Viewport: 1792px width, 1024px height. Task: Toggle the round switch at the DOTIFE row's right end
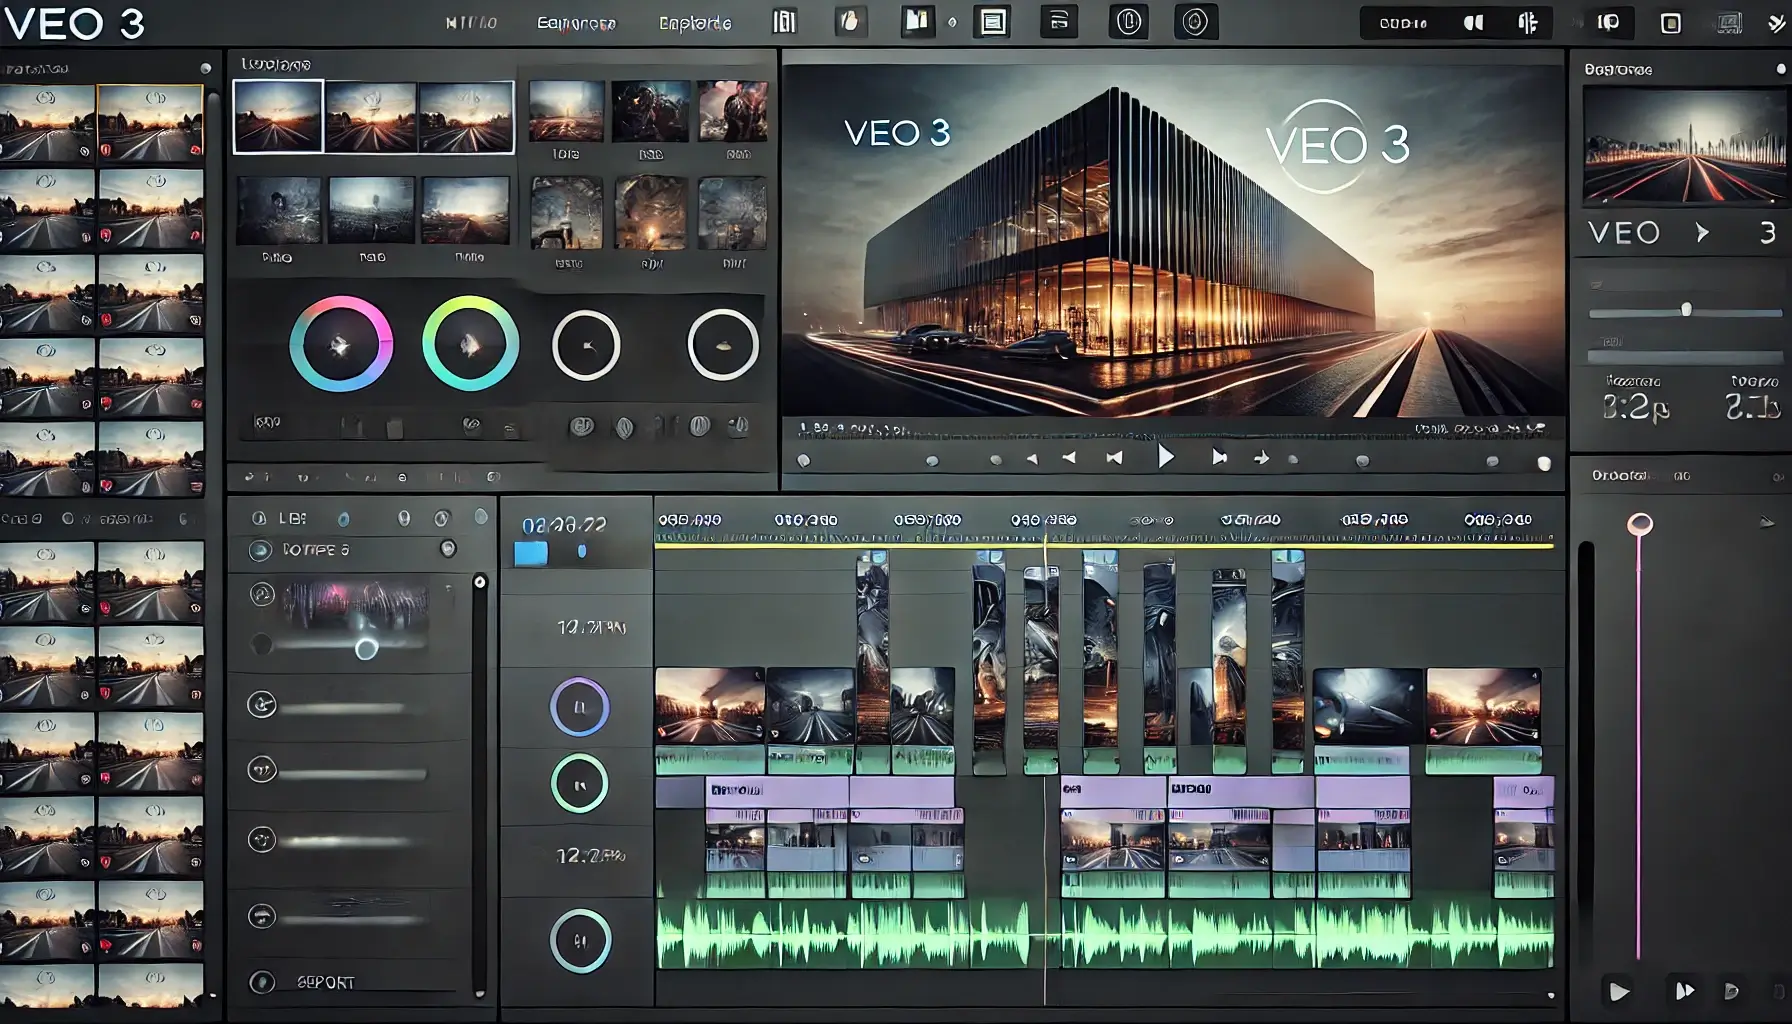tap(448, 549)
